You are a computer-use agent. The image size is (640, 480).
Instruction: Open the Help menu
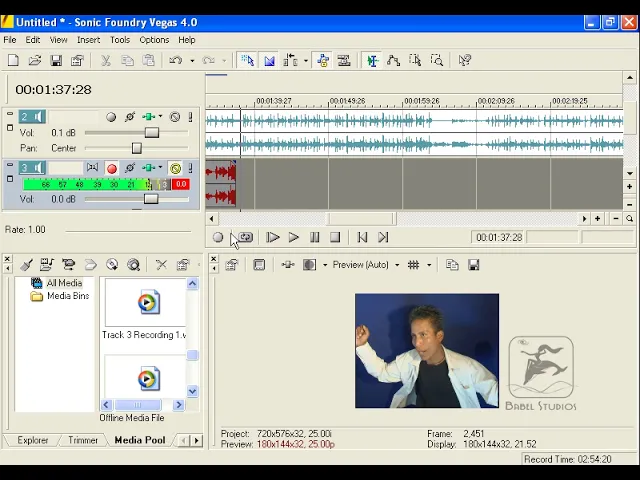point(187,40)
